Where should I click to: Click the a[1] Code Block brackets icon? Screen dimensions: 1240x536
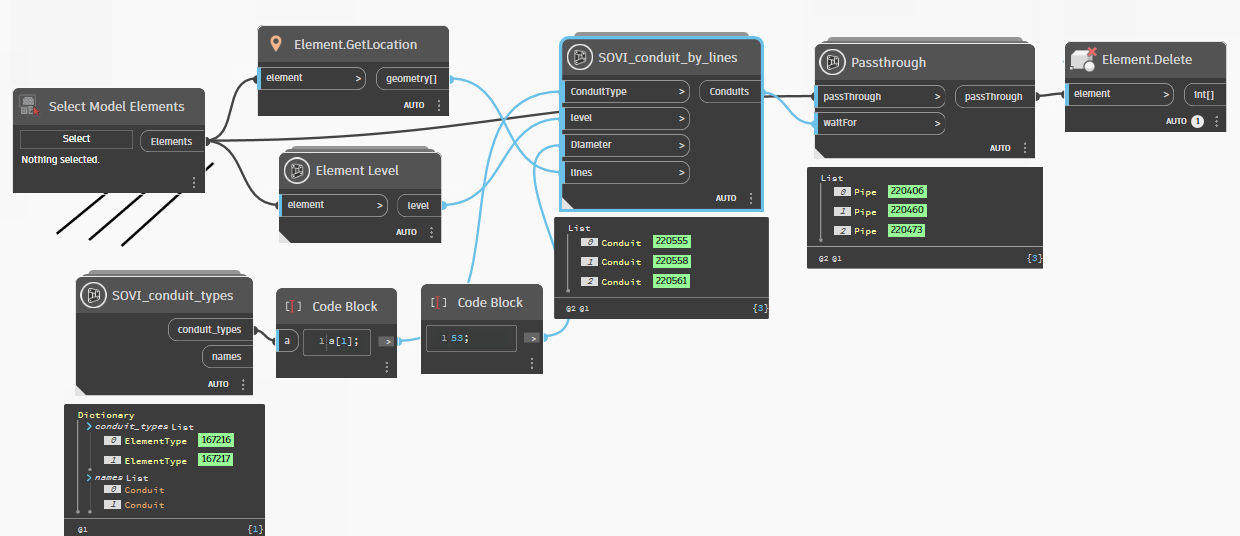coord(293,306)
